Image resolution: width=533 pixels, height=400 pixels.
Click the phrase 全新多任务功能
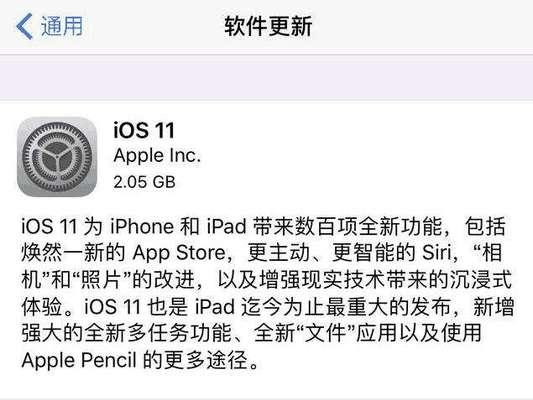click(x=158, y=333)
